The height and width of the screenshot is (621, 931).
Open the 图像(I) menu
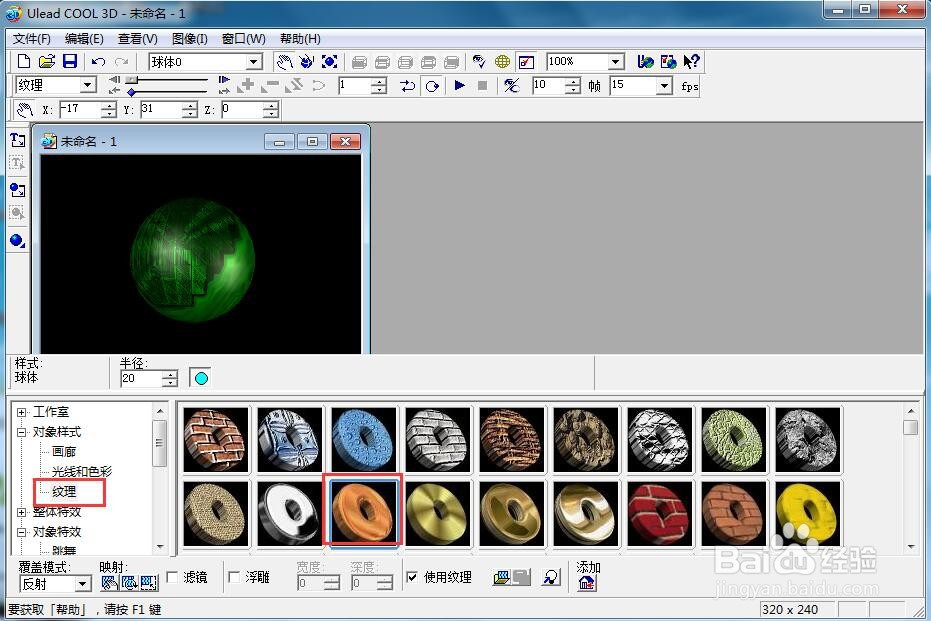(x=189, y=39)
